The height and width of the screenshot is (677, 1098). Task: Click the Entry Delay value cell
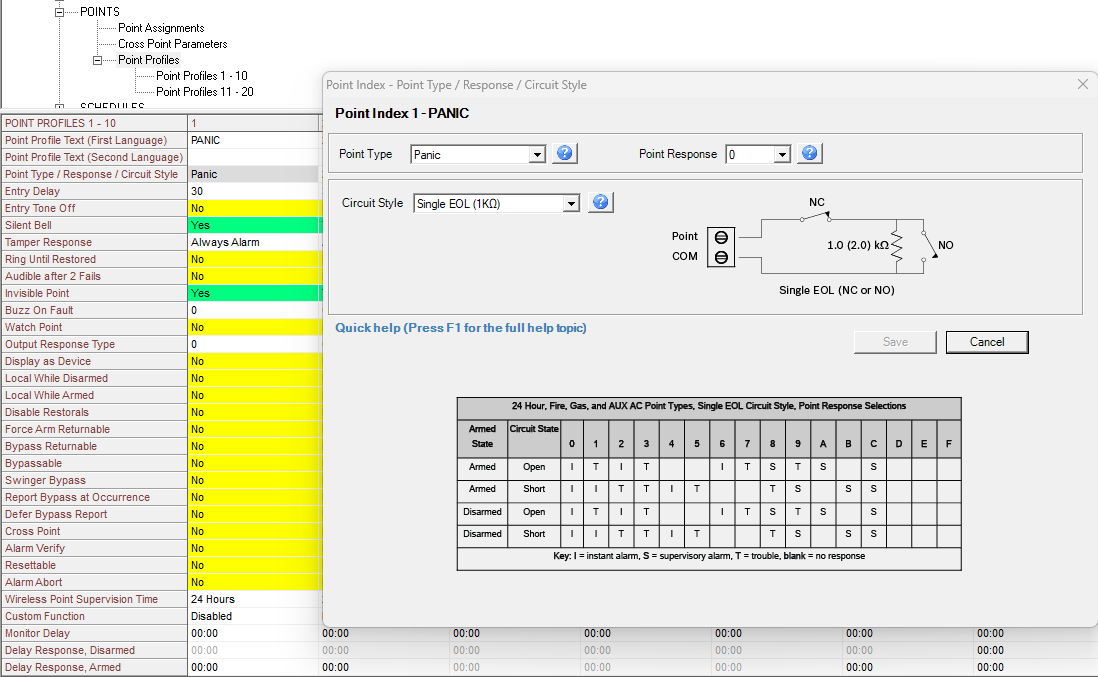tap(253, 191)
